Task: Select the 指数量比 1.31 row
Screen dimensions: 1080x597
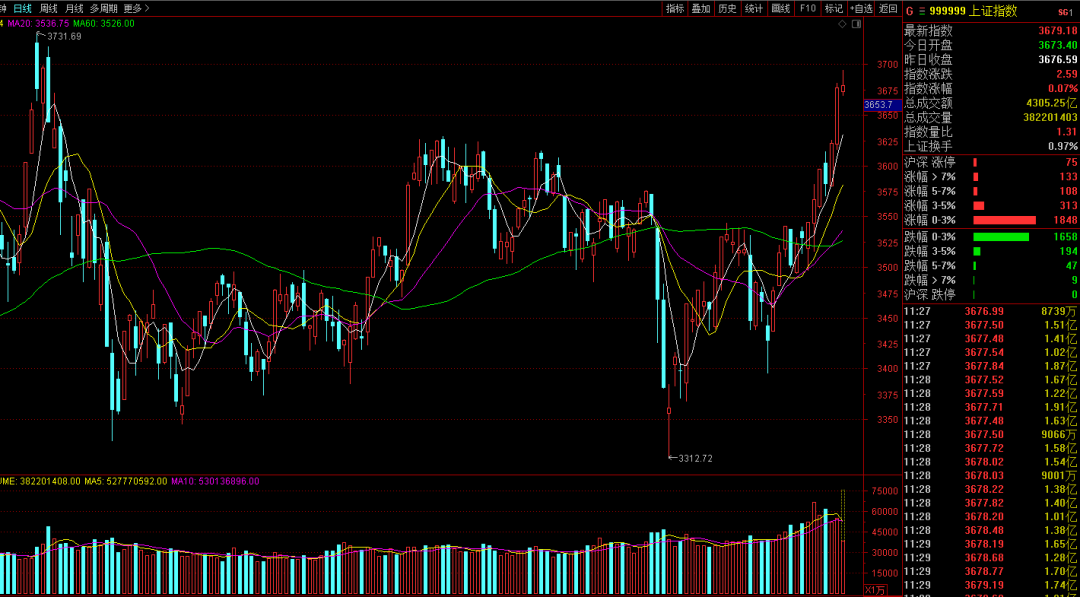Action: pos(991,132)
